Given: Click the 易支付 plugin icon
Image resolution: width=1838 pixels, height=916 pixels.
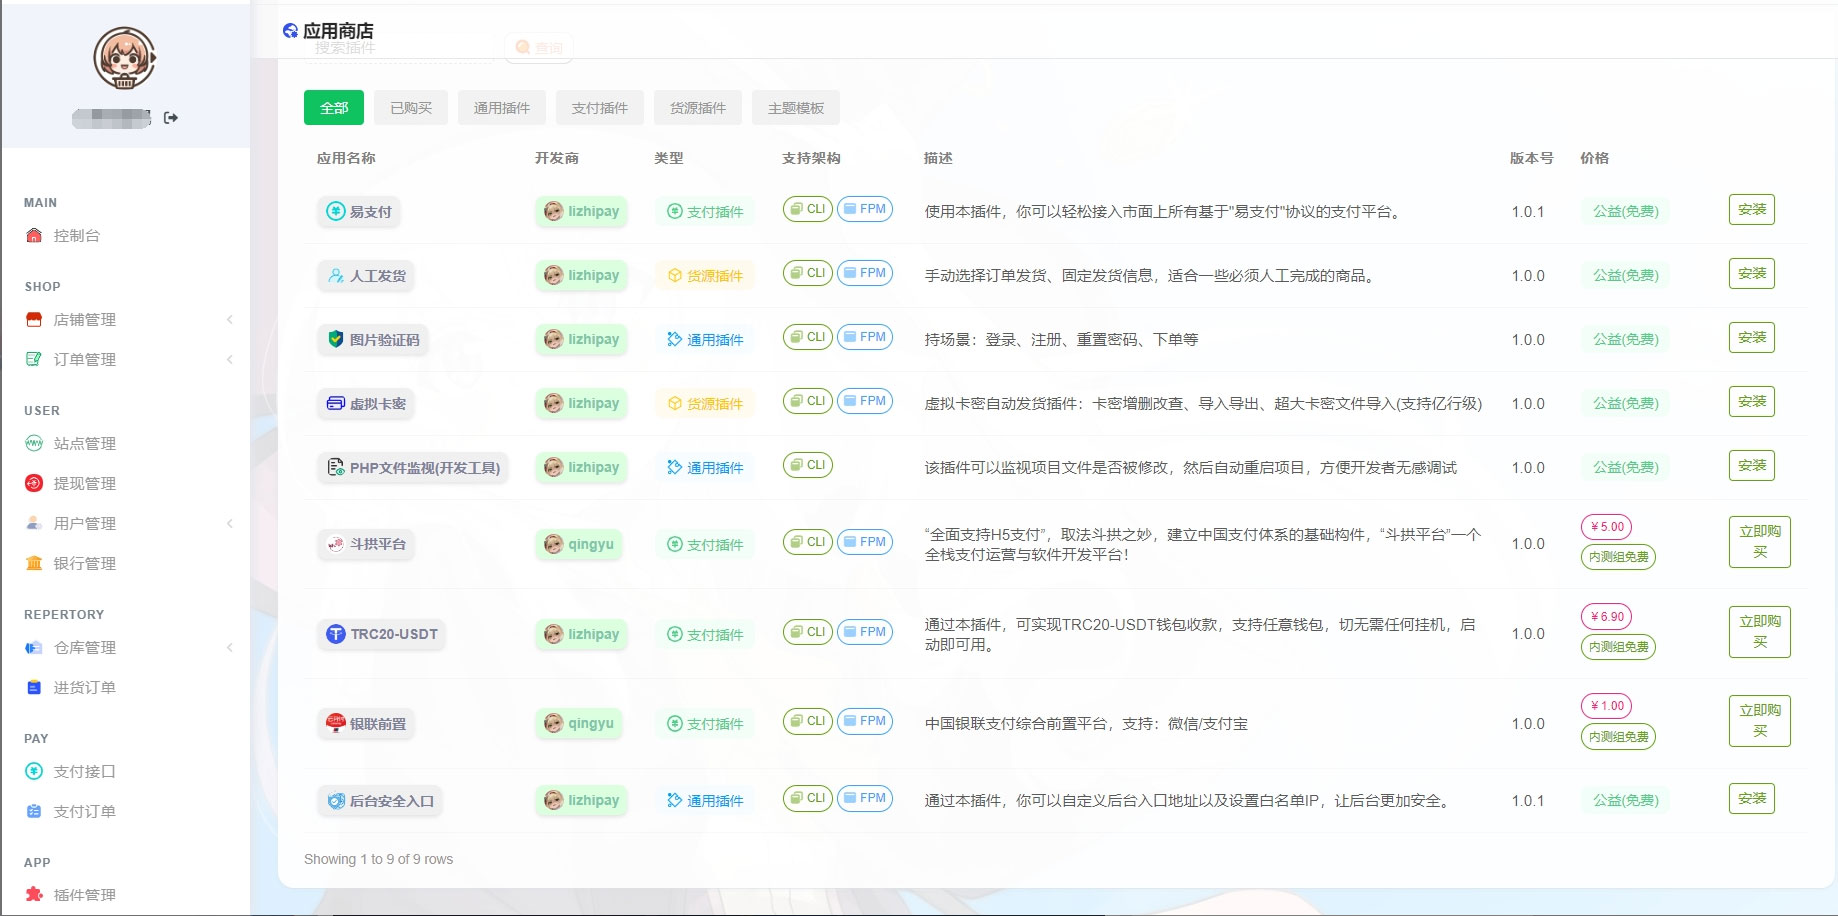Looking at the screenshot, I should [337, 211].
